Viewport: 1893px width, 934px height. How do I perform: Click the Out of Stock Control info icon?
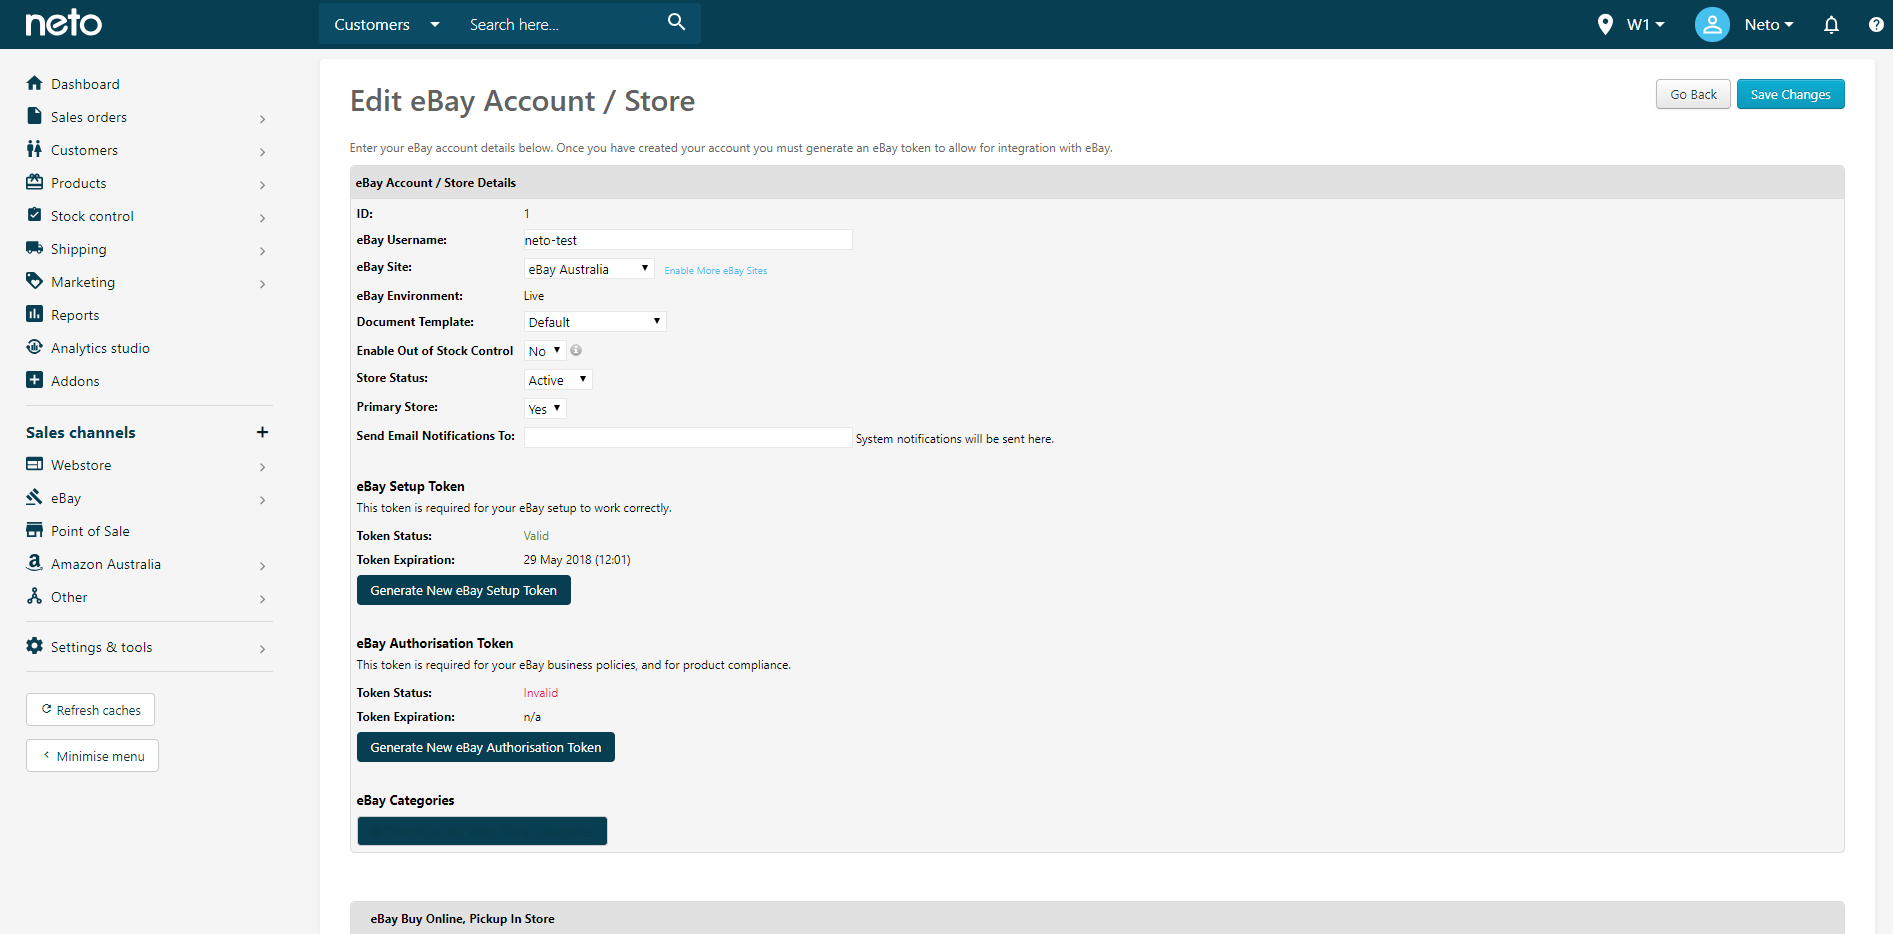(576, 350)
